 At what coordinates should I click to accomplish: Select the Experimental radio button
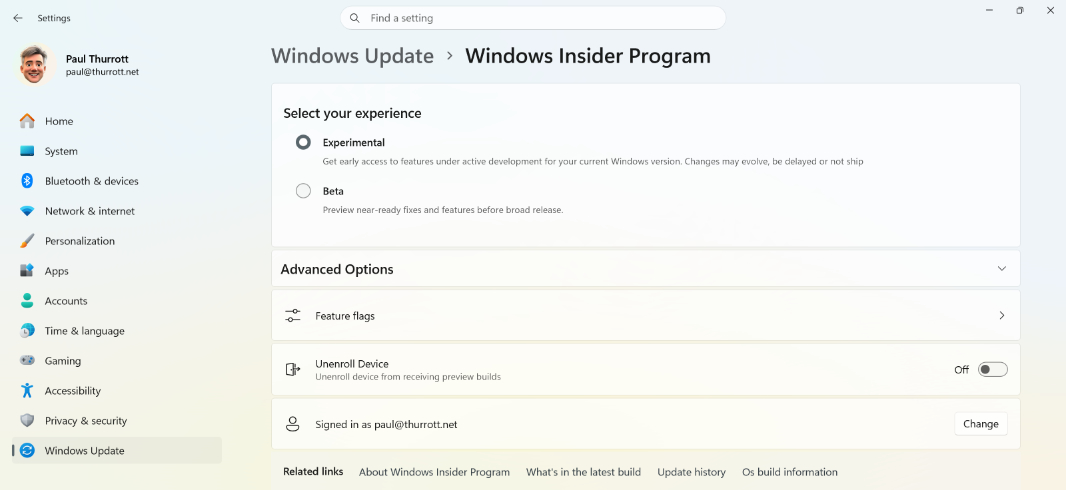click(303, 142)
